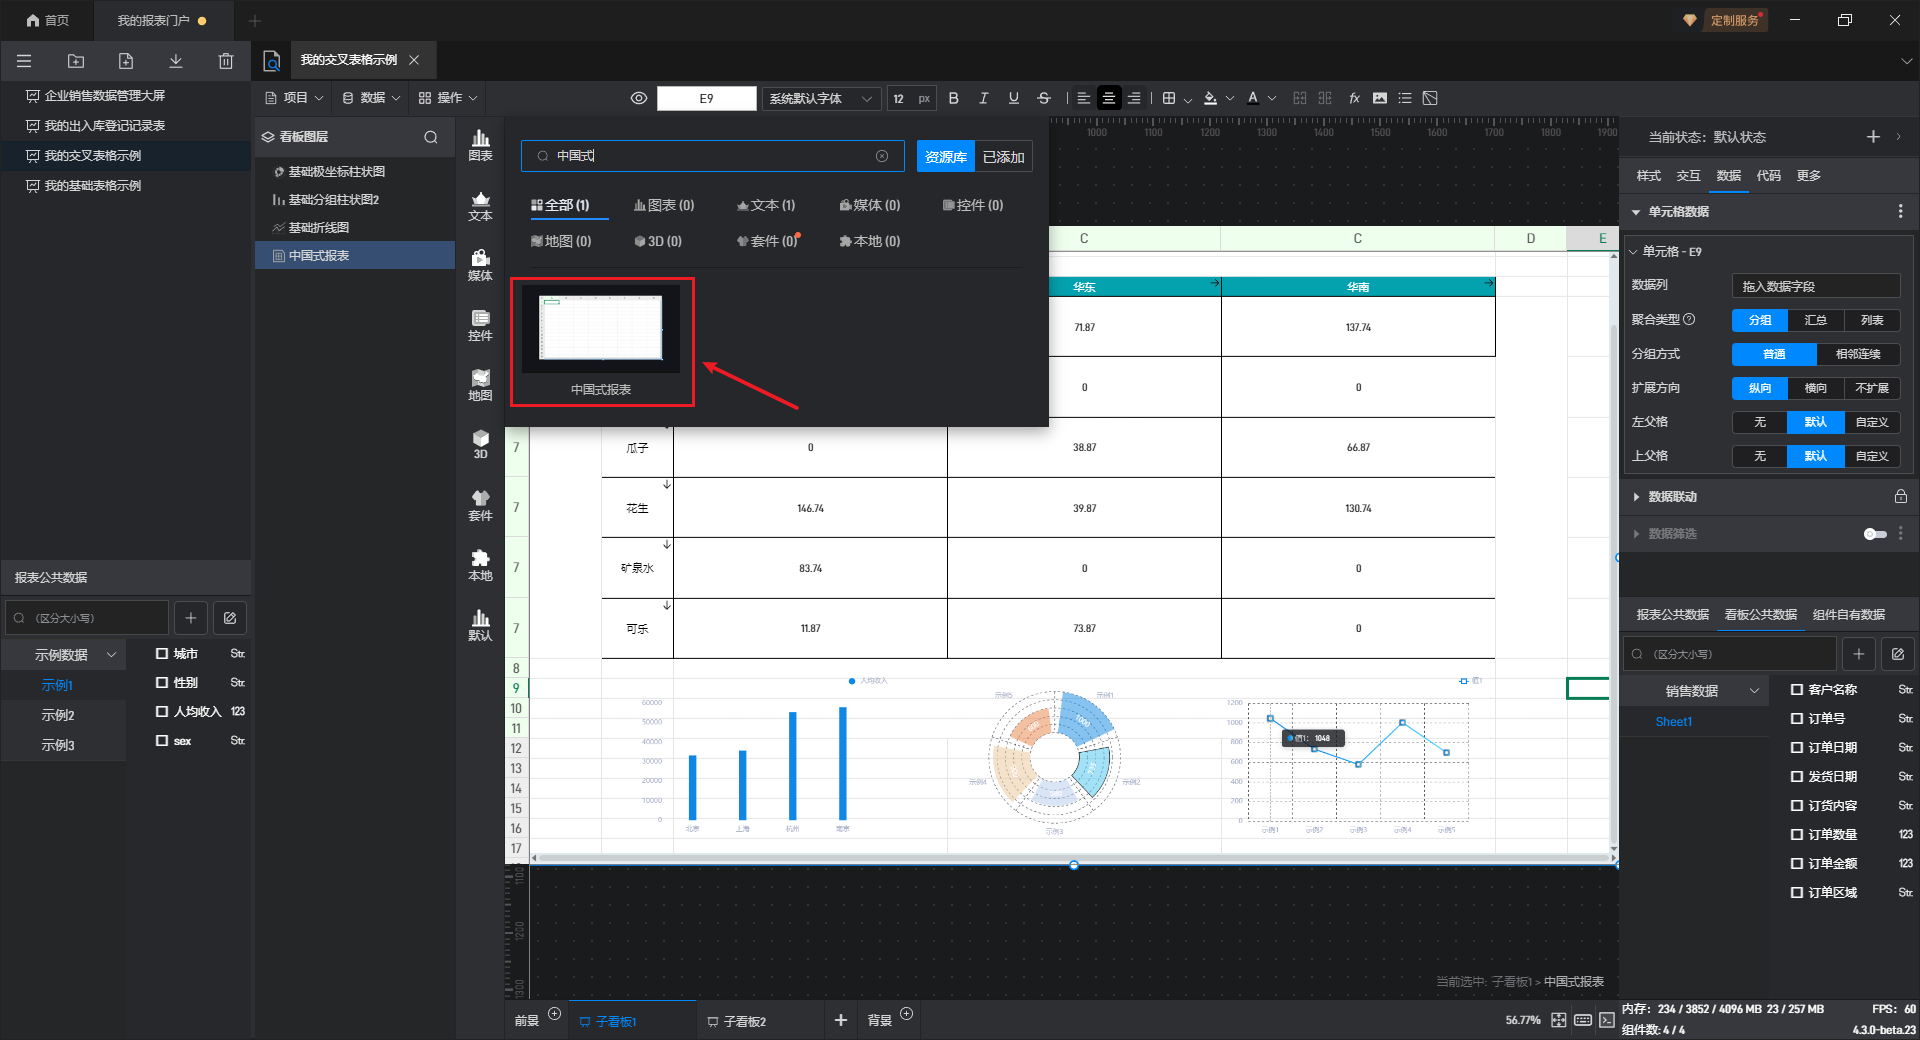Screen dimensions: 1920x1040
Task: Open the 数据 dropdown menu in the toolbar
Action: [x=371, y=98]
